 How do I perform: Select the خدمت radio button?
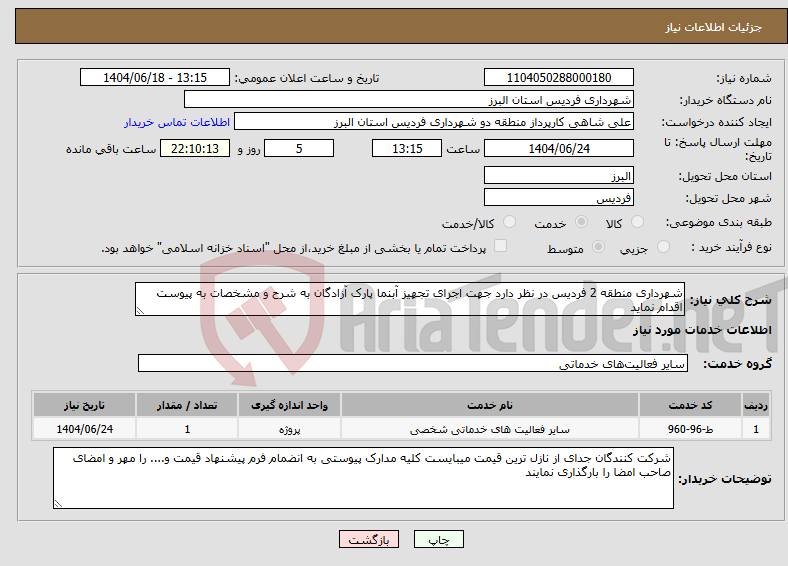point(581,222)
